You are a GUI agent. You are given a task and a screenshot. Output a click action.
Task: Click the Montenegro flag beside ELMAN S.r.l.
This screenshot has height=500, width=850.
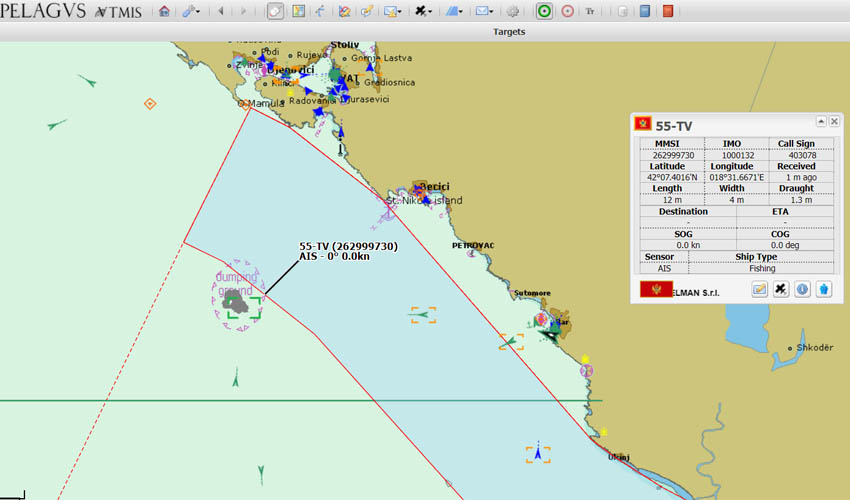[x=656, y=289]
